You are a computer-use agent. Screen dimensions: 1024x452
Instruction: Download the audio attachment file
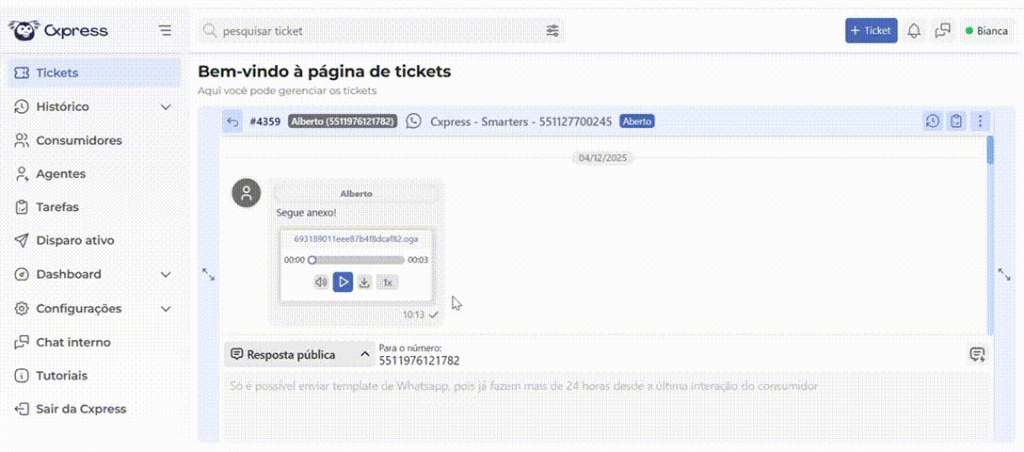(x=365, y=282)
